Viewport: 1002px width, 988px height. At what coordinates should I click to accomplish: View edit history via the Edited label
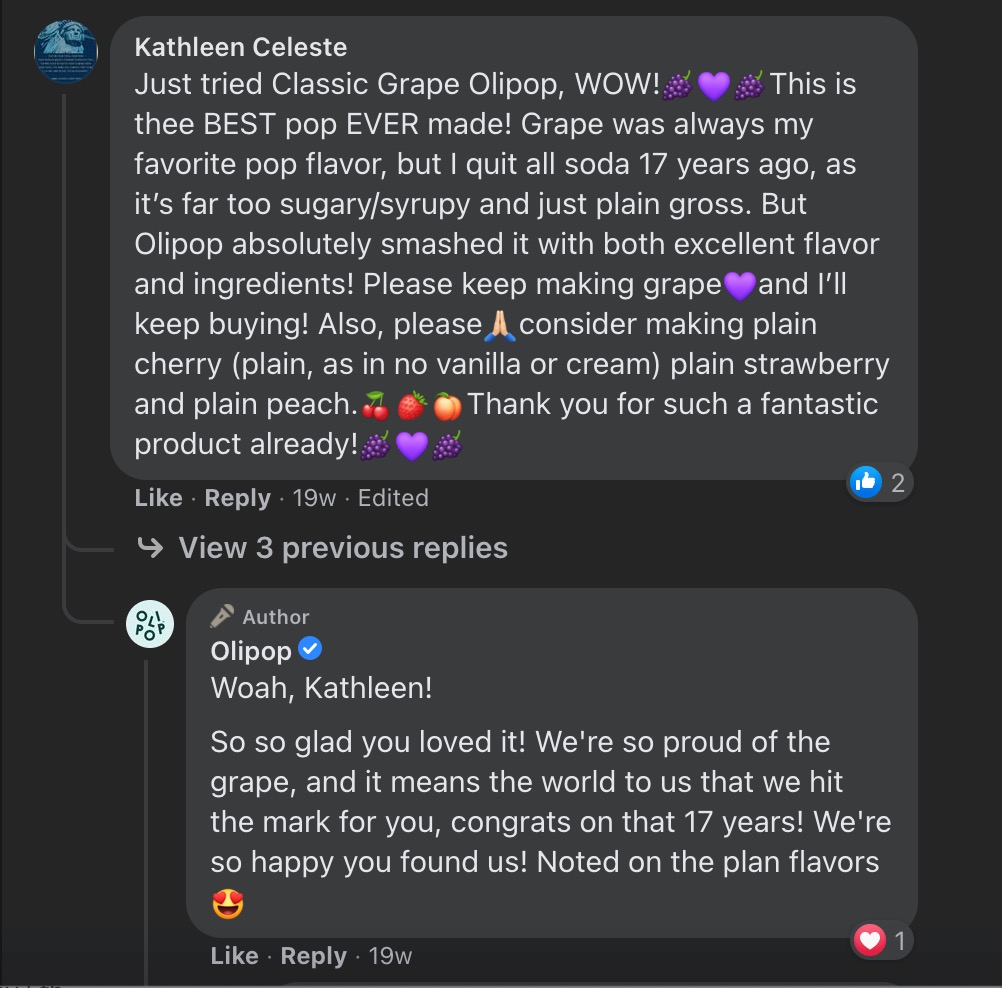[393, 498]
